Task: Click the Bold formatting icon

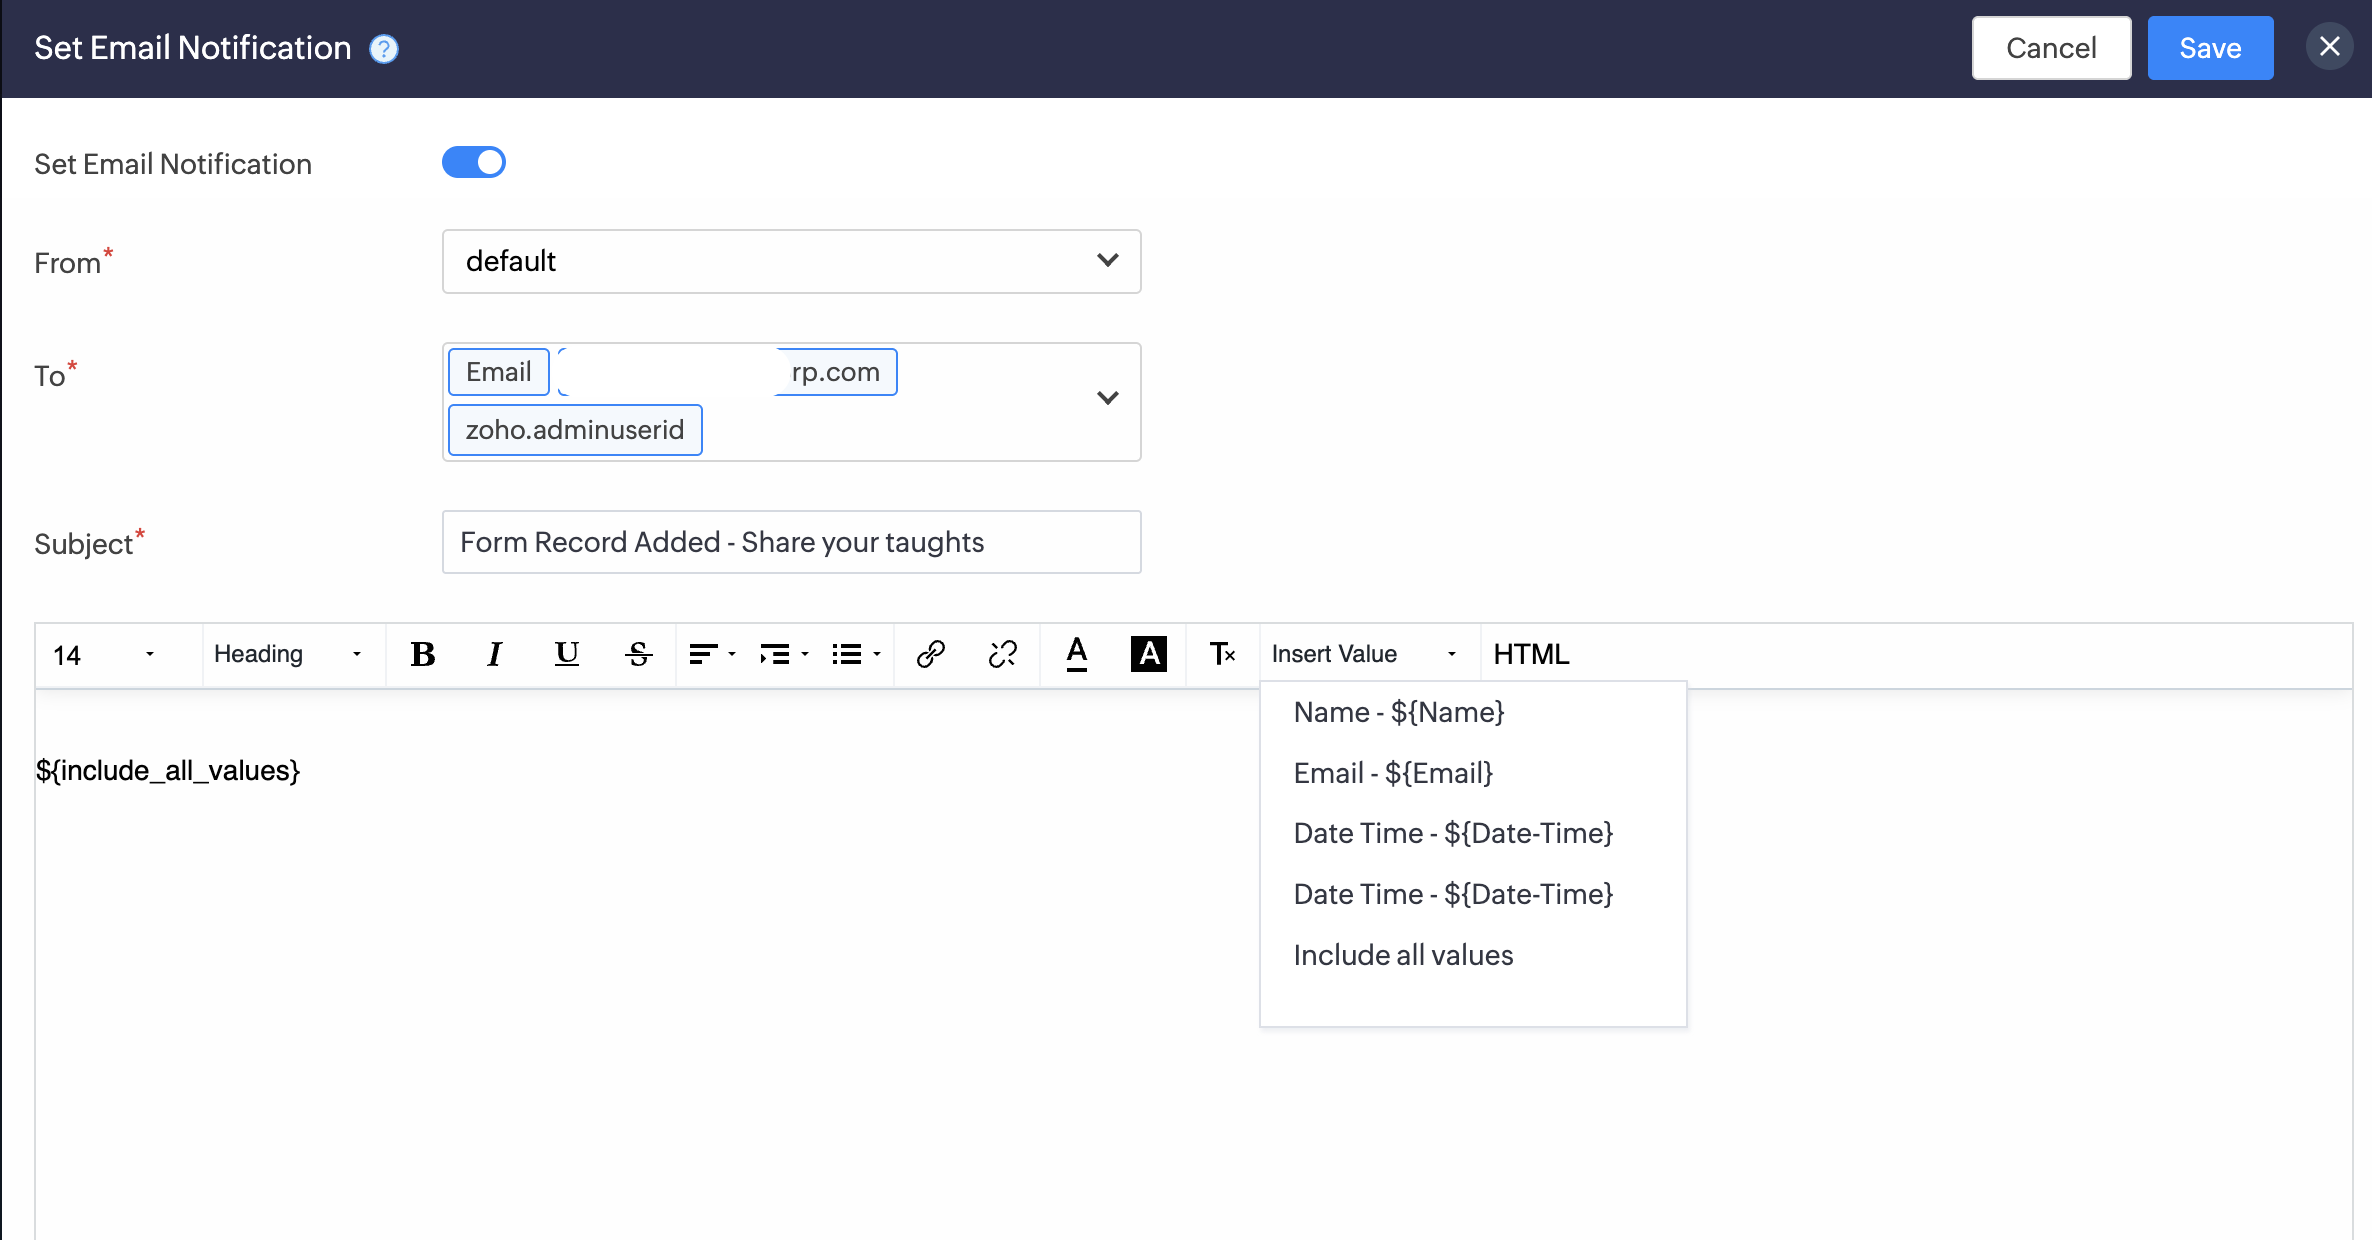Action: click(423, 654)
